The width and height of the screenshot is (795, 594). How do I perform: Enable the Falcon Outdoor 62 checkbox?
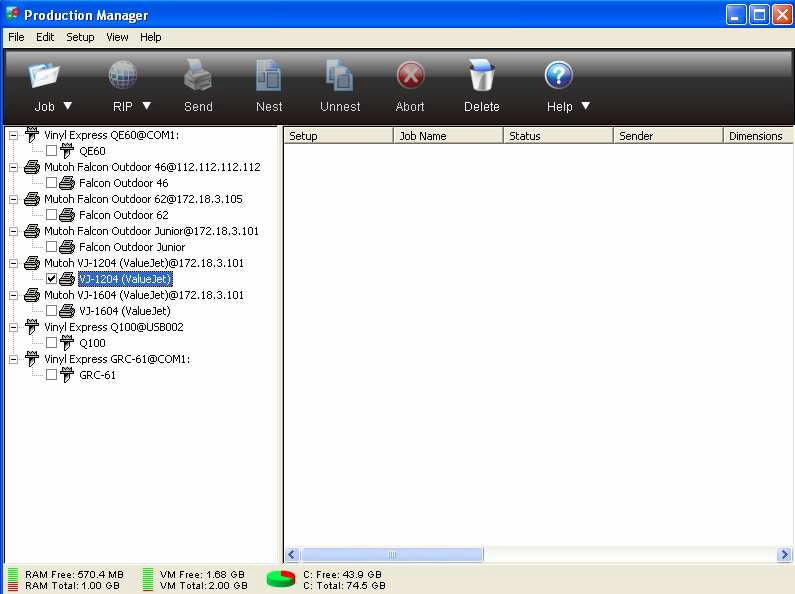point(51,214)
